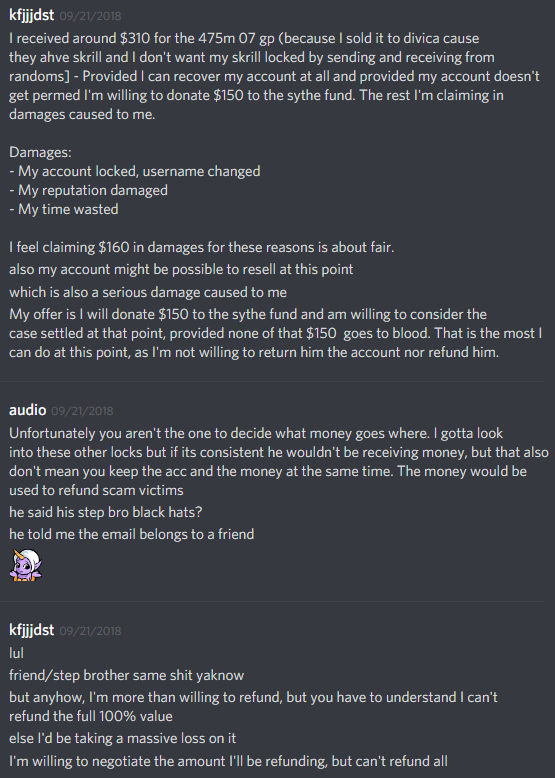
Task: Click 'I feel claiming $160 in damages' line
Action: (x=201, y=247)
